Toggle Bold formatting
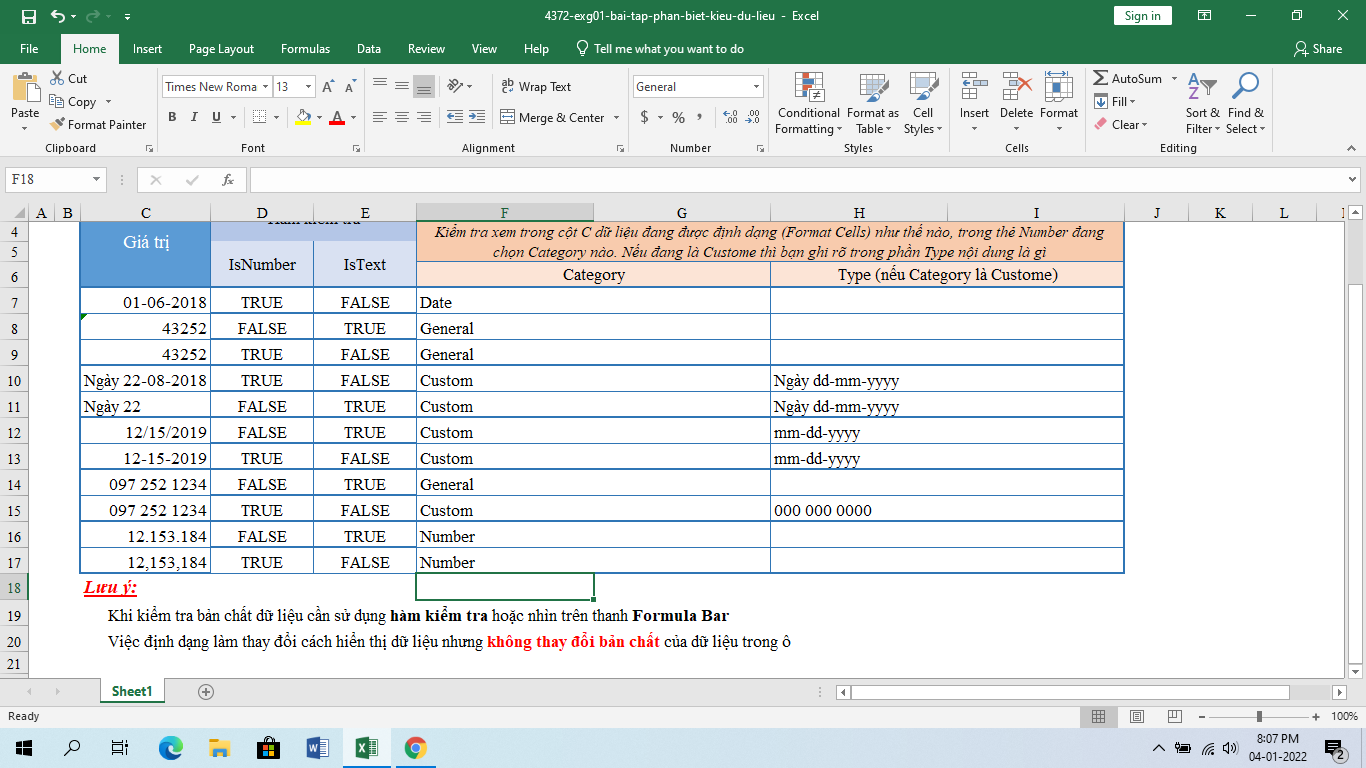The image size is (1366, 768). click(x=172, y=118)
